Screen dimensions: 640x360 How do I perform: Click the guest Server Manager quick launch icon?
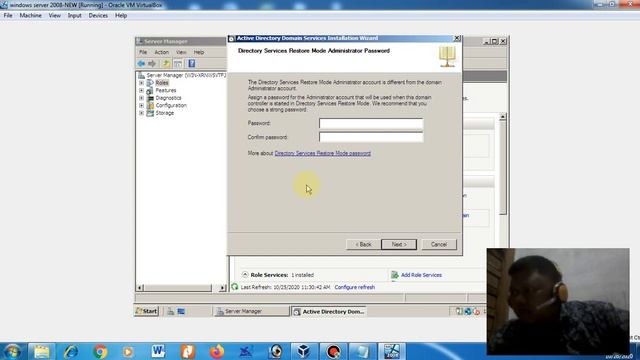coord(171,311)
